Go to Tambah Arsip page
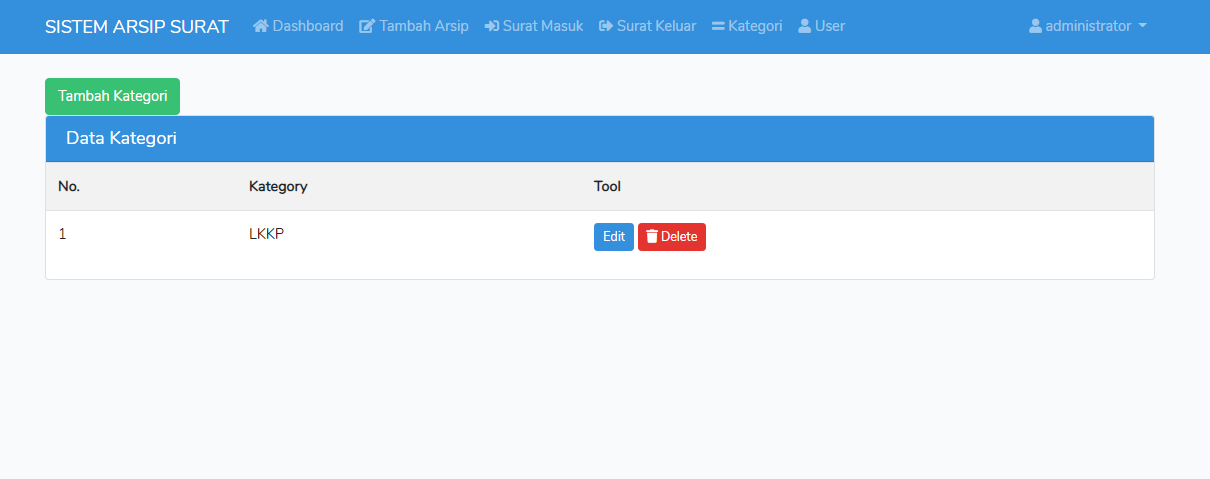The height and width of the screenshot is (479, 1210). click(x=414, y=26)
